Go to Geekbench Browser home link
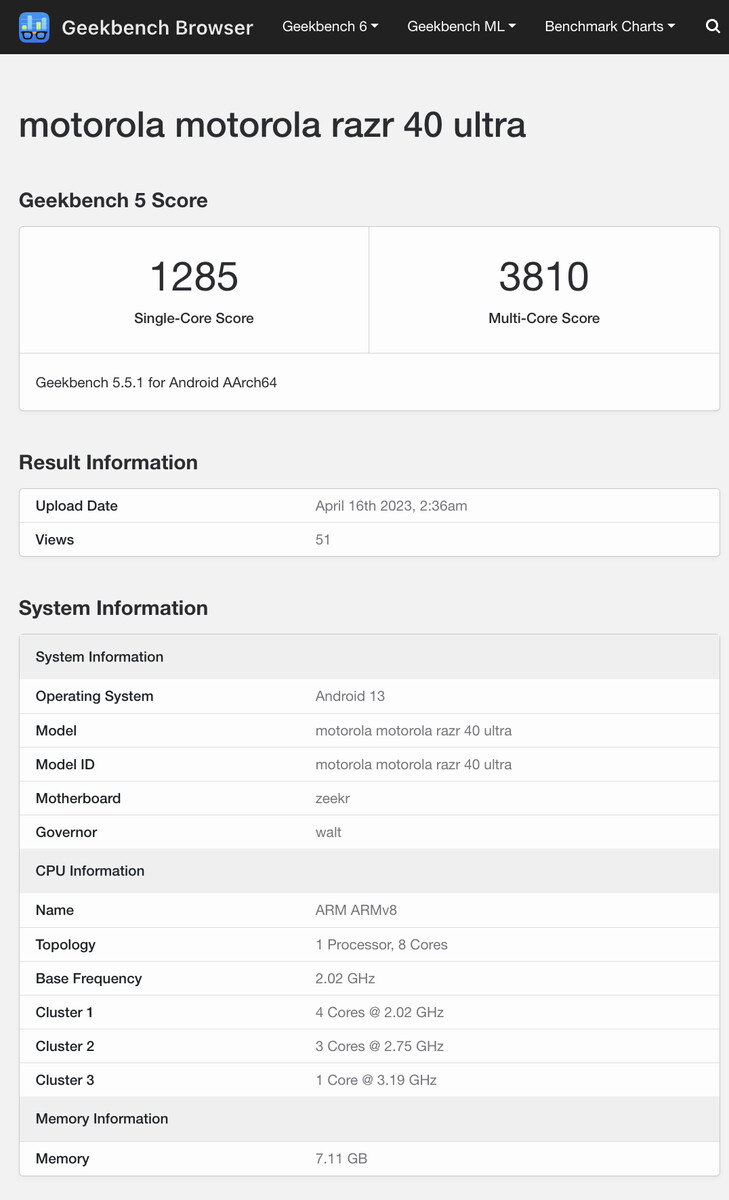The width and height of the screenshot is (729, 1200). point(157,27)
